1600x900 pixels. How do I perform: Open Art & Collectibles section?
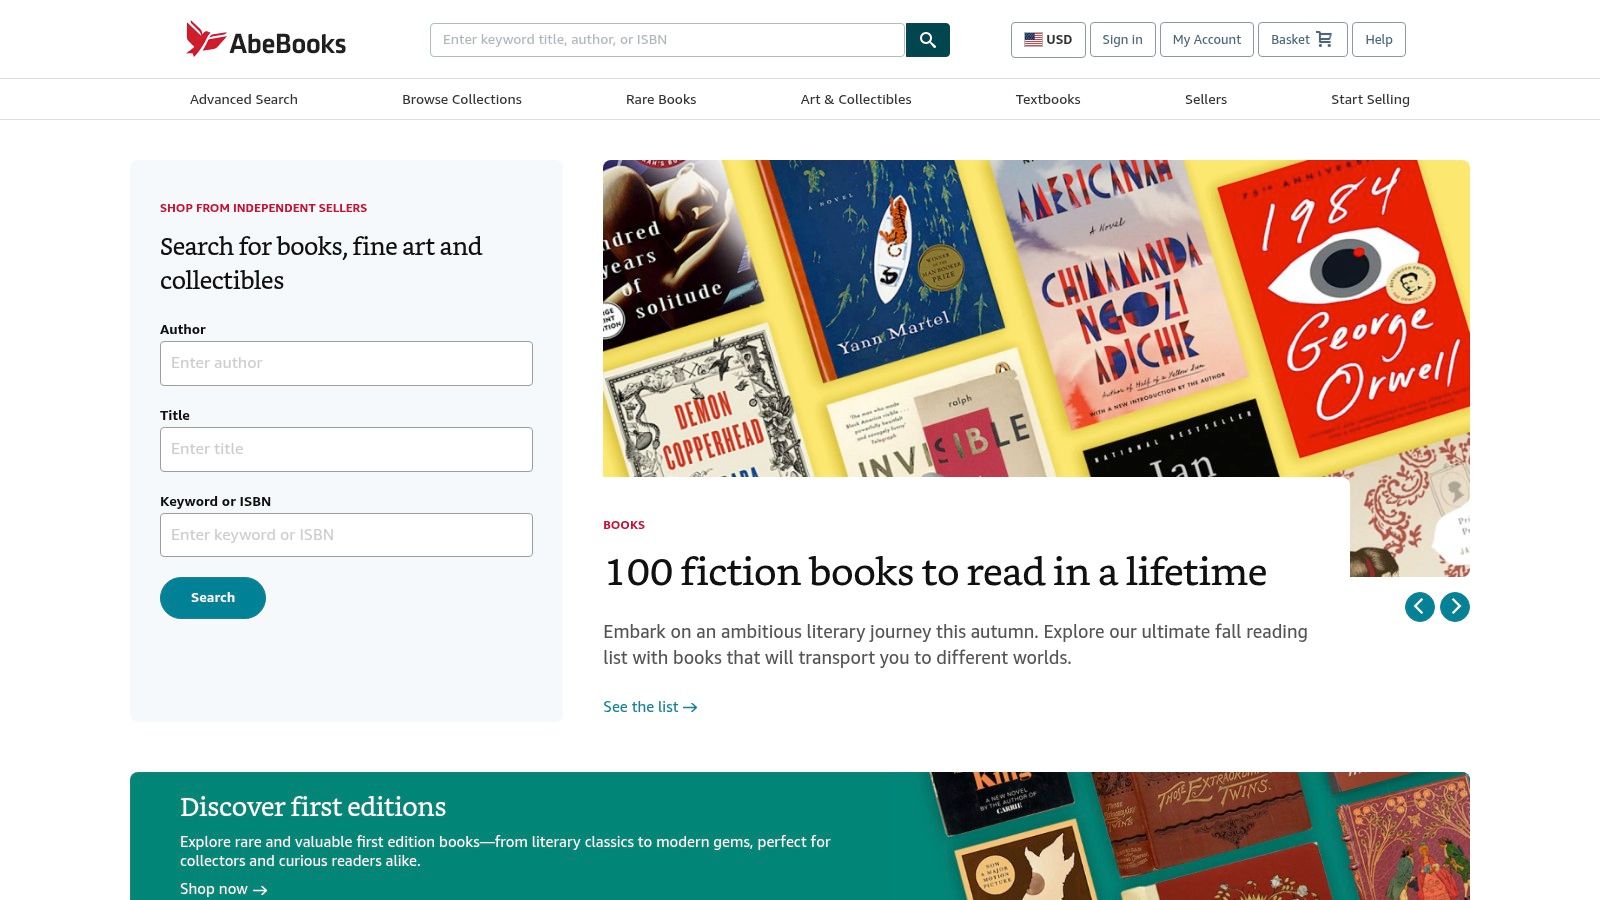click(x=856, y=99)
